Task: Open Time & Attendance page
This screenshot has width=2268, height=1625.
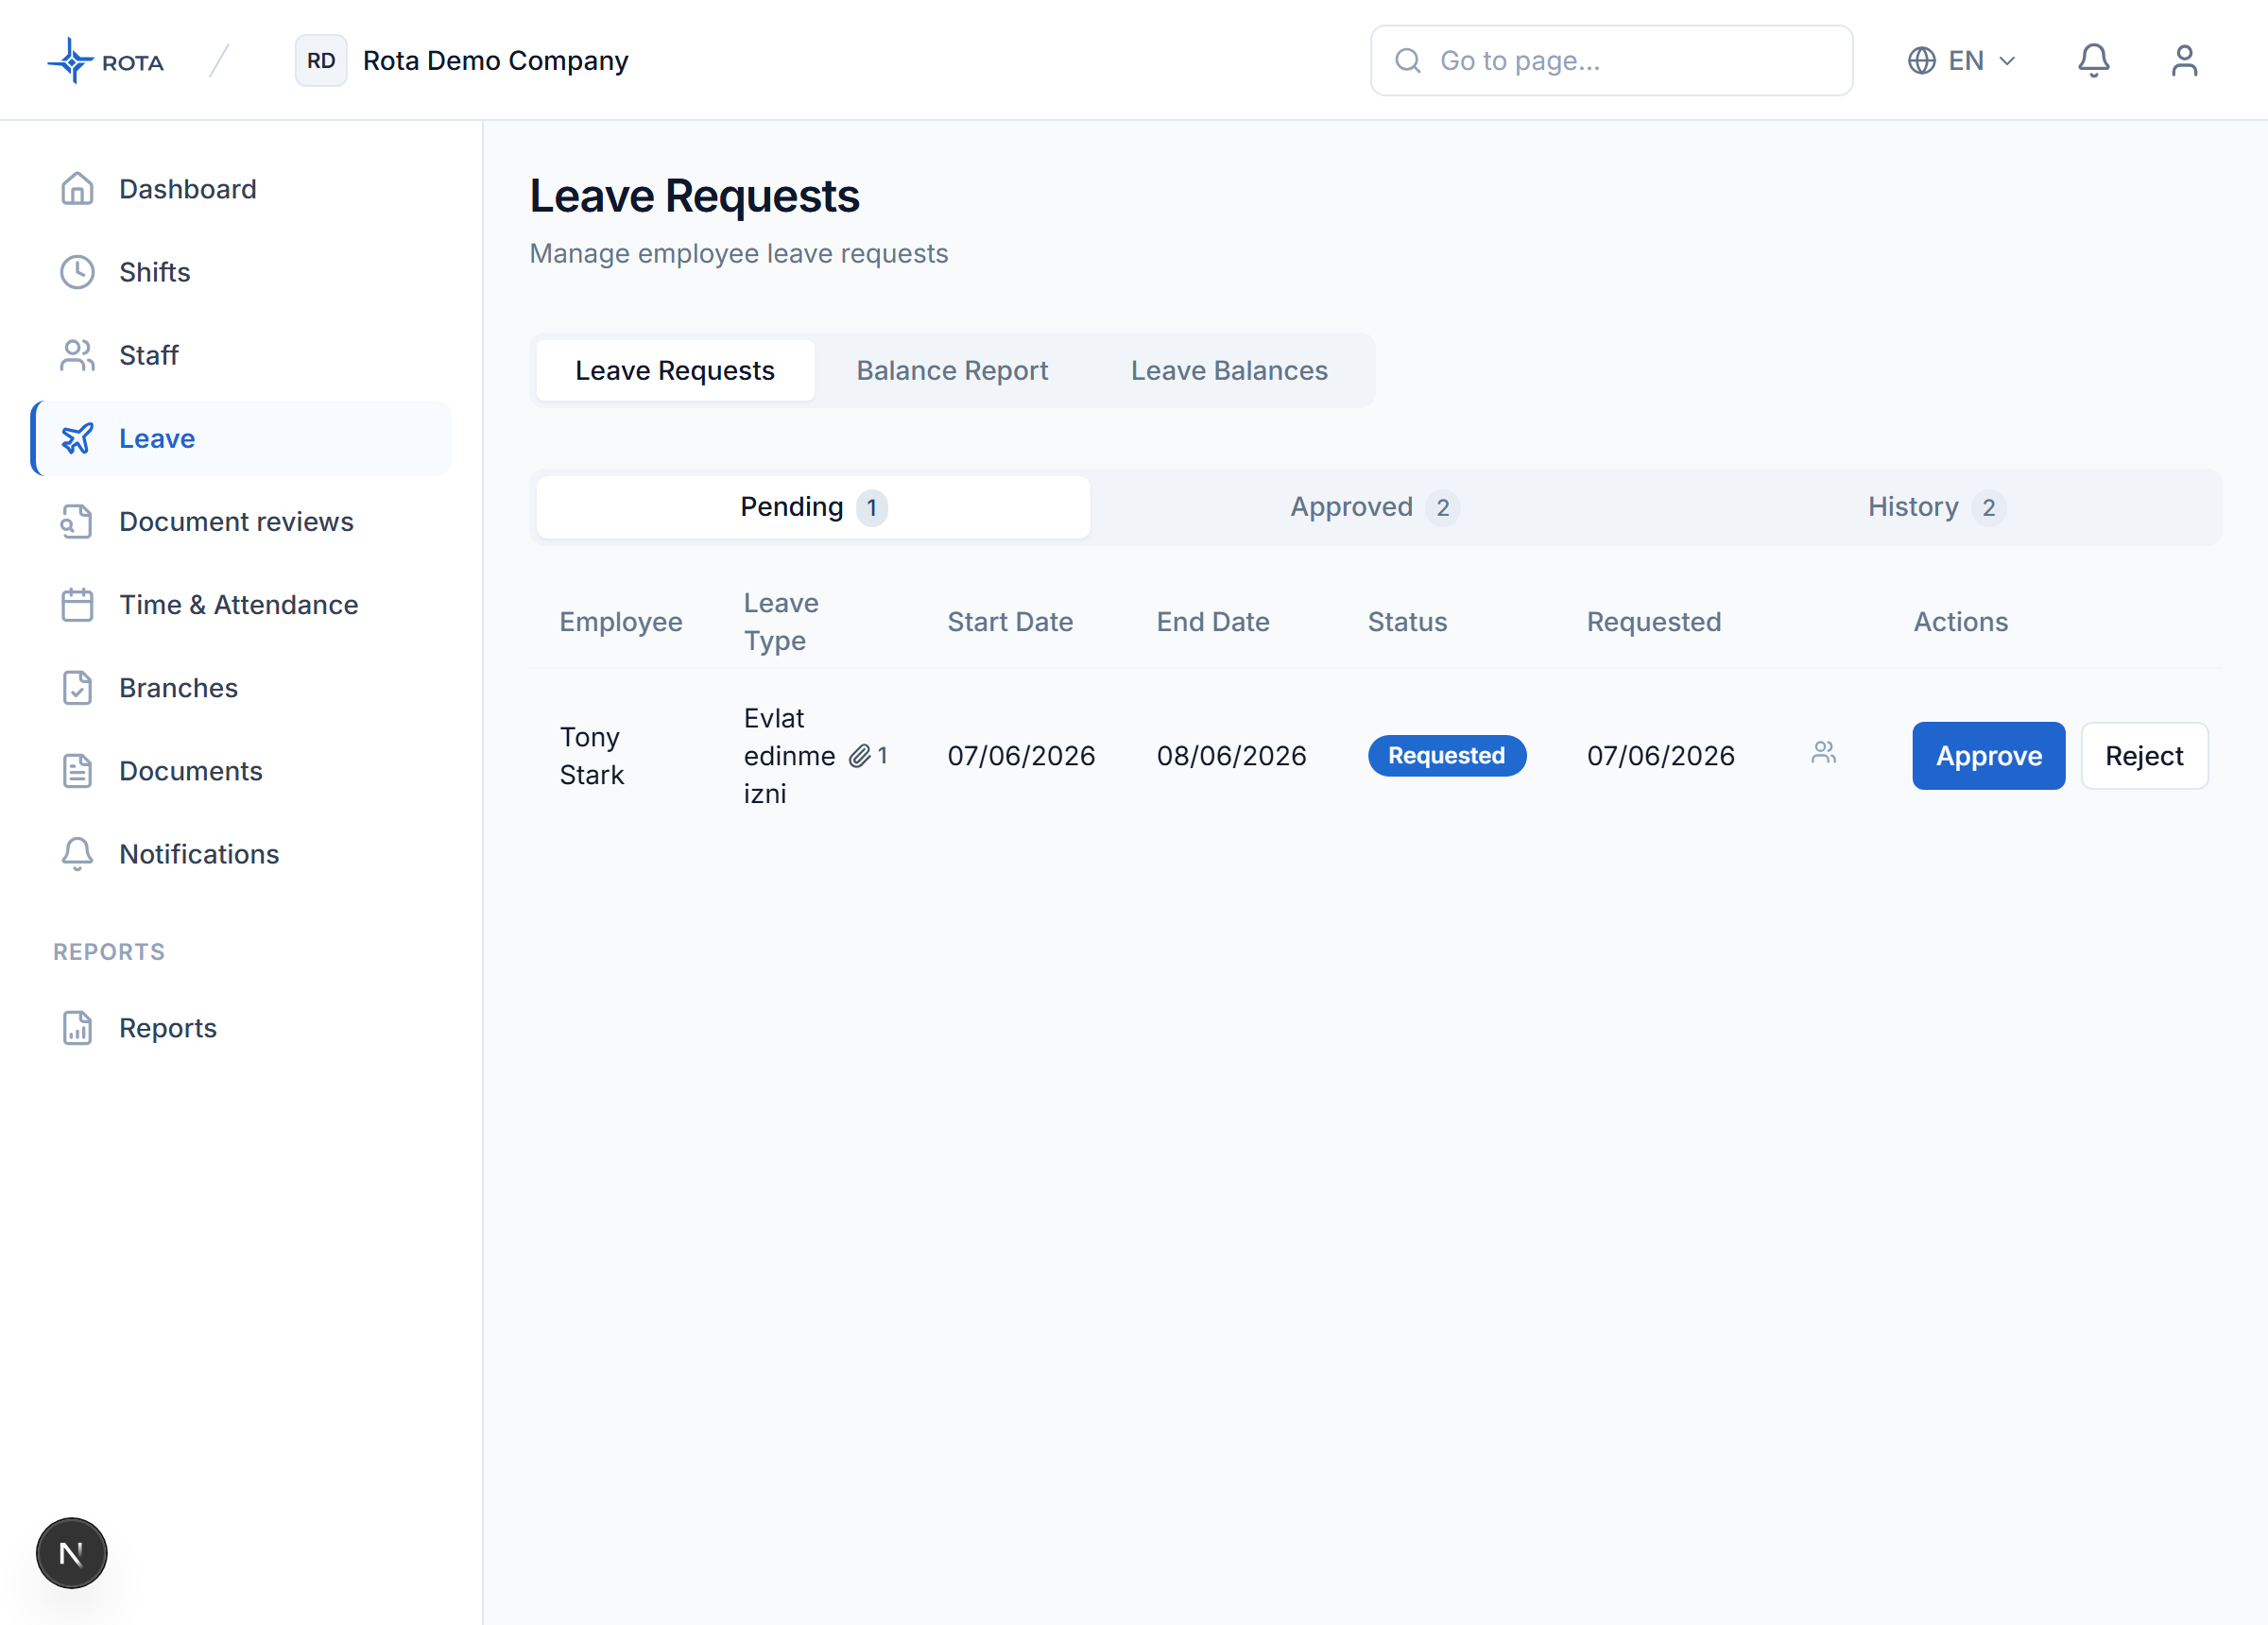Action: pos(241,604)
